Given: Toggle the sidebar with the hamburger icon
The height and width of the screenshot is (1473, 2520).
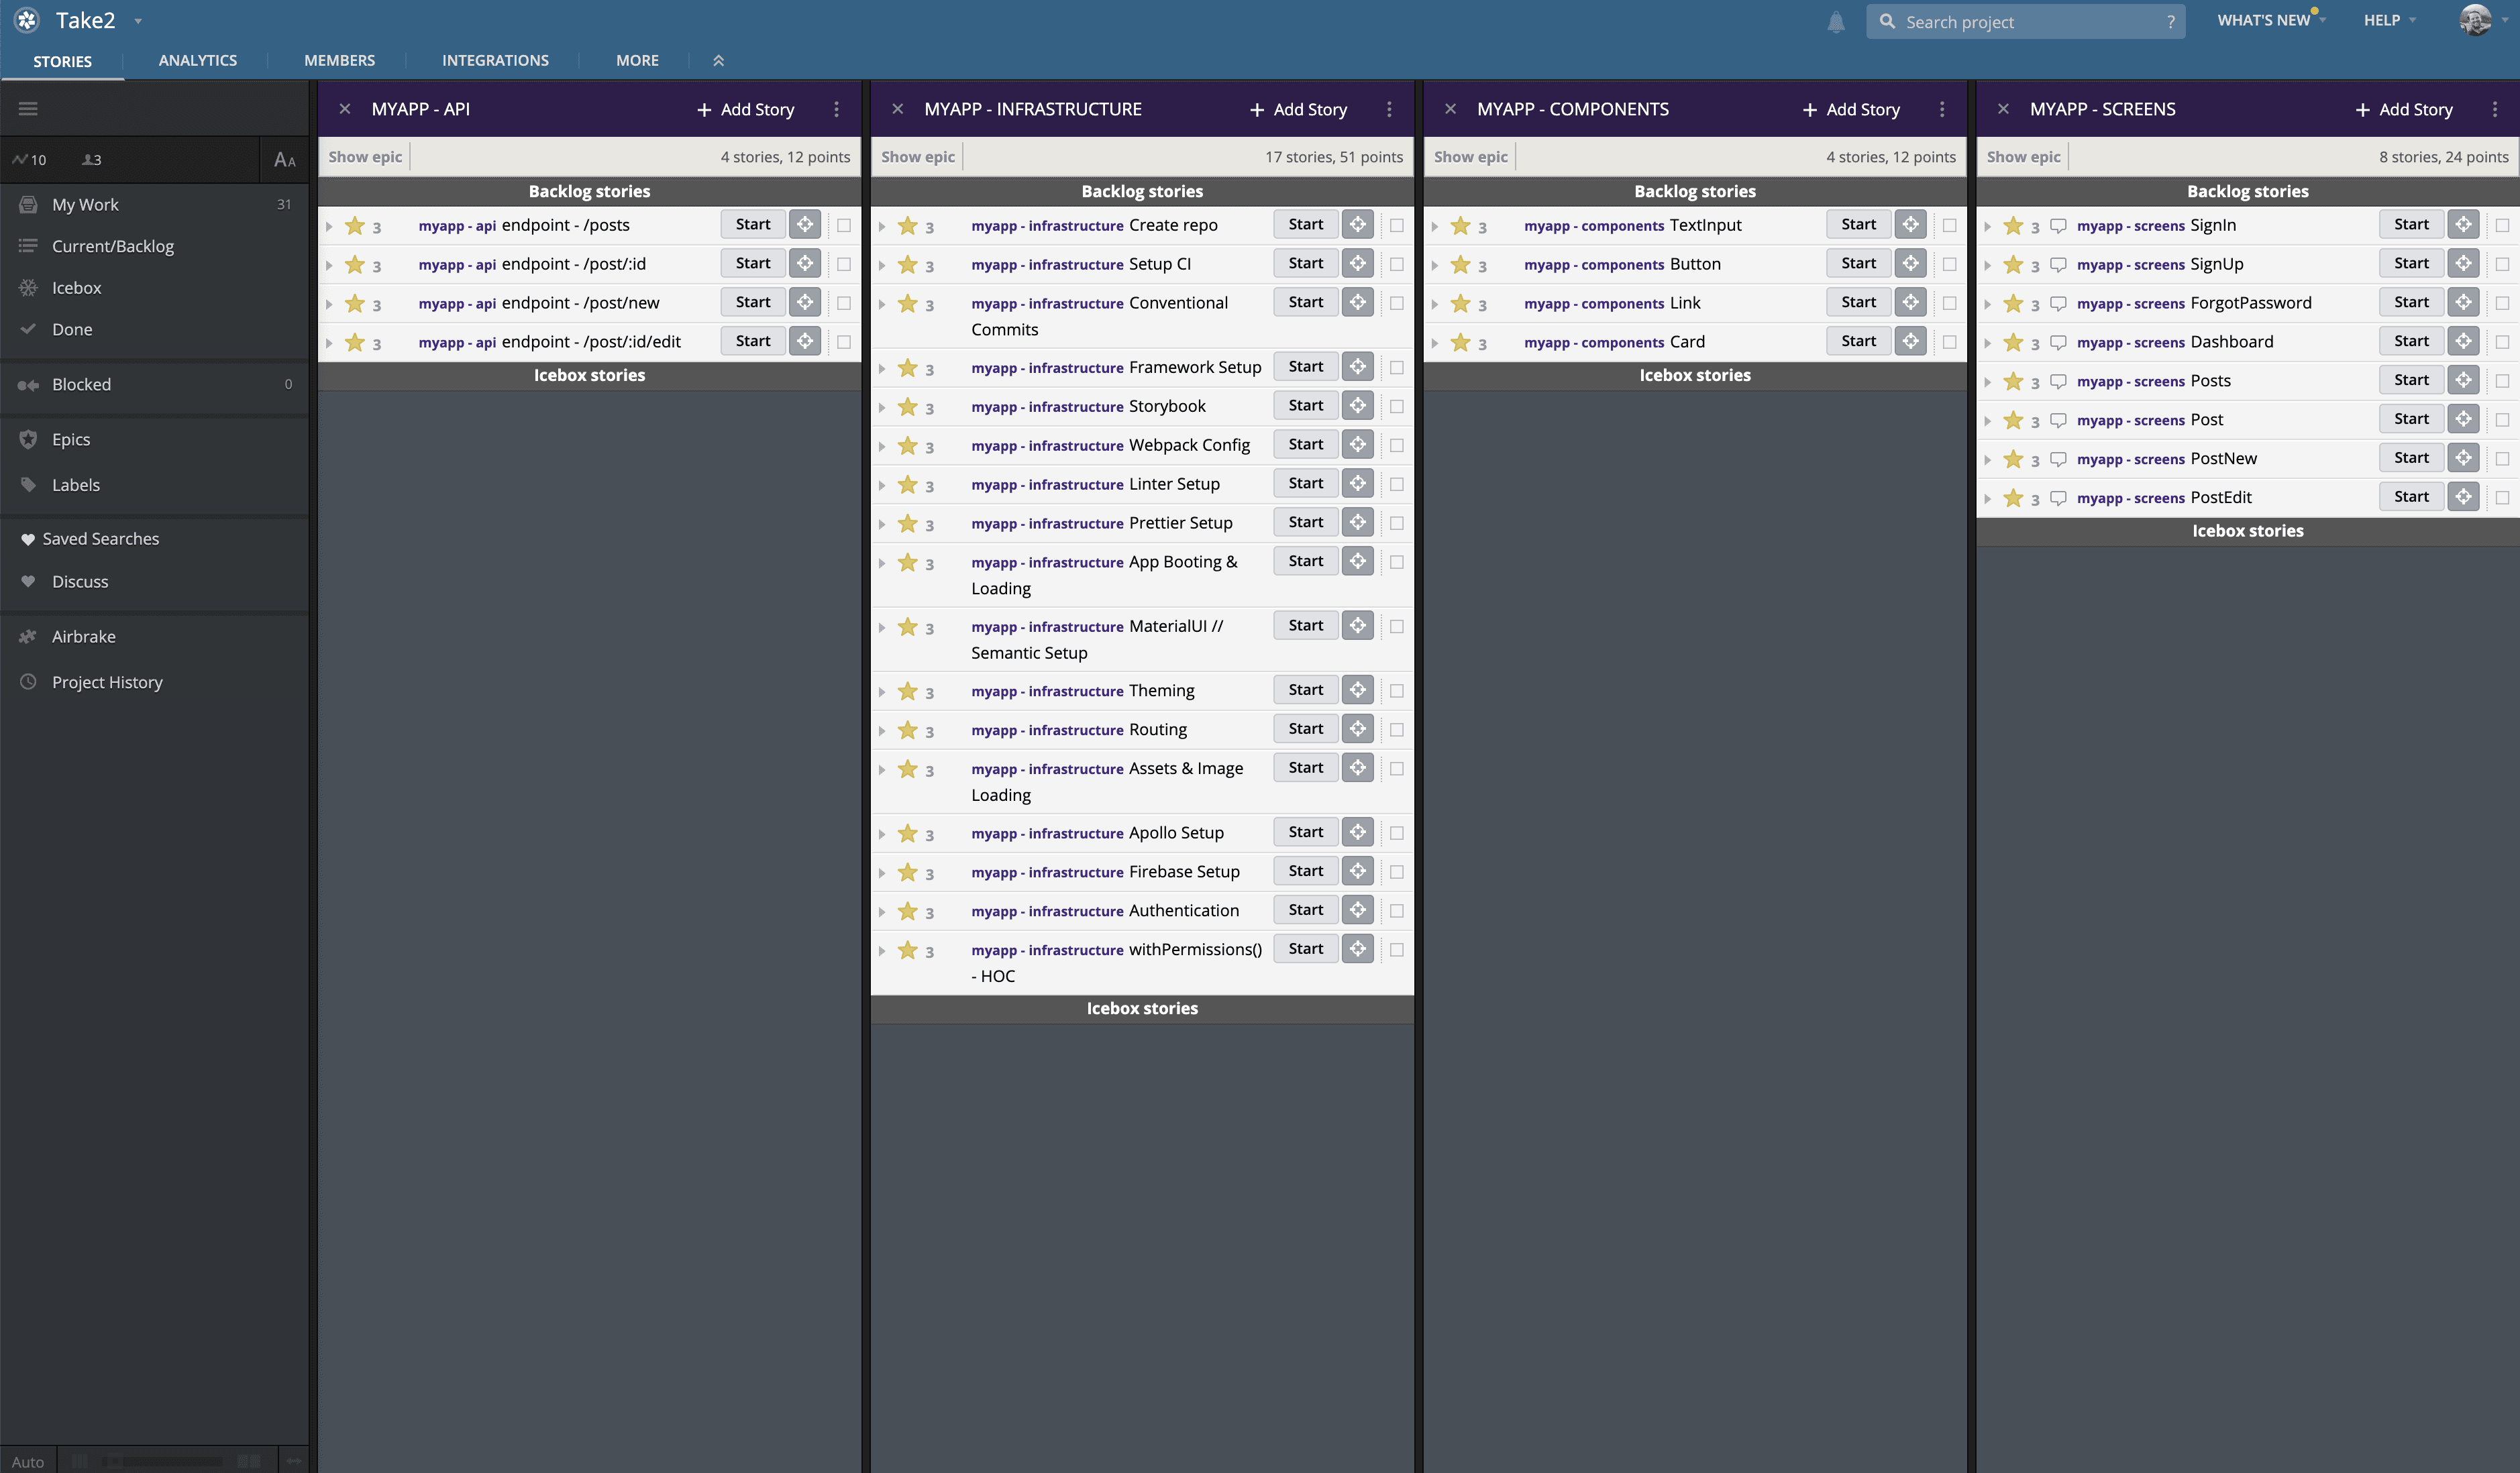Looking at the screenshot, I should click(28, 108).
